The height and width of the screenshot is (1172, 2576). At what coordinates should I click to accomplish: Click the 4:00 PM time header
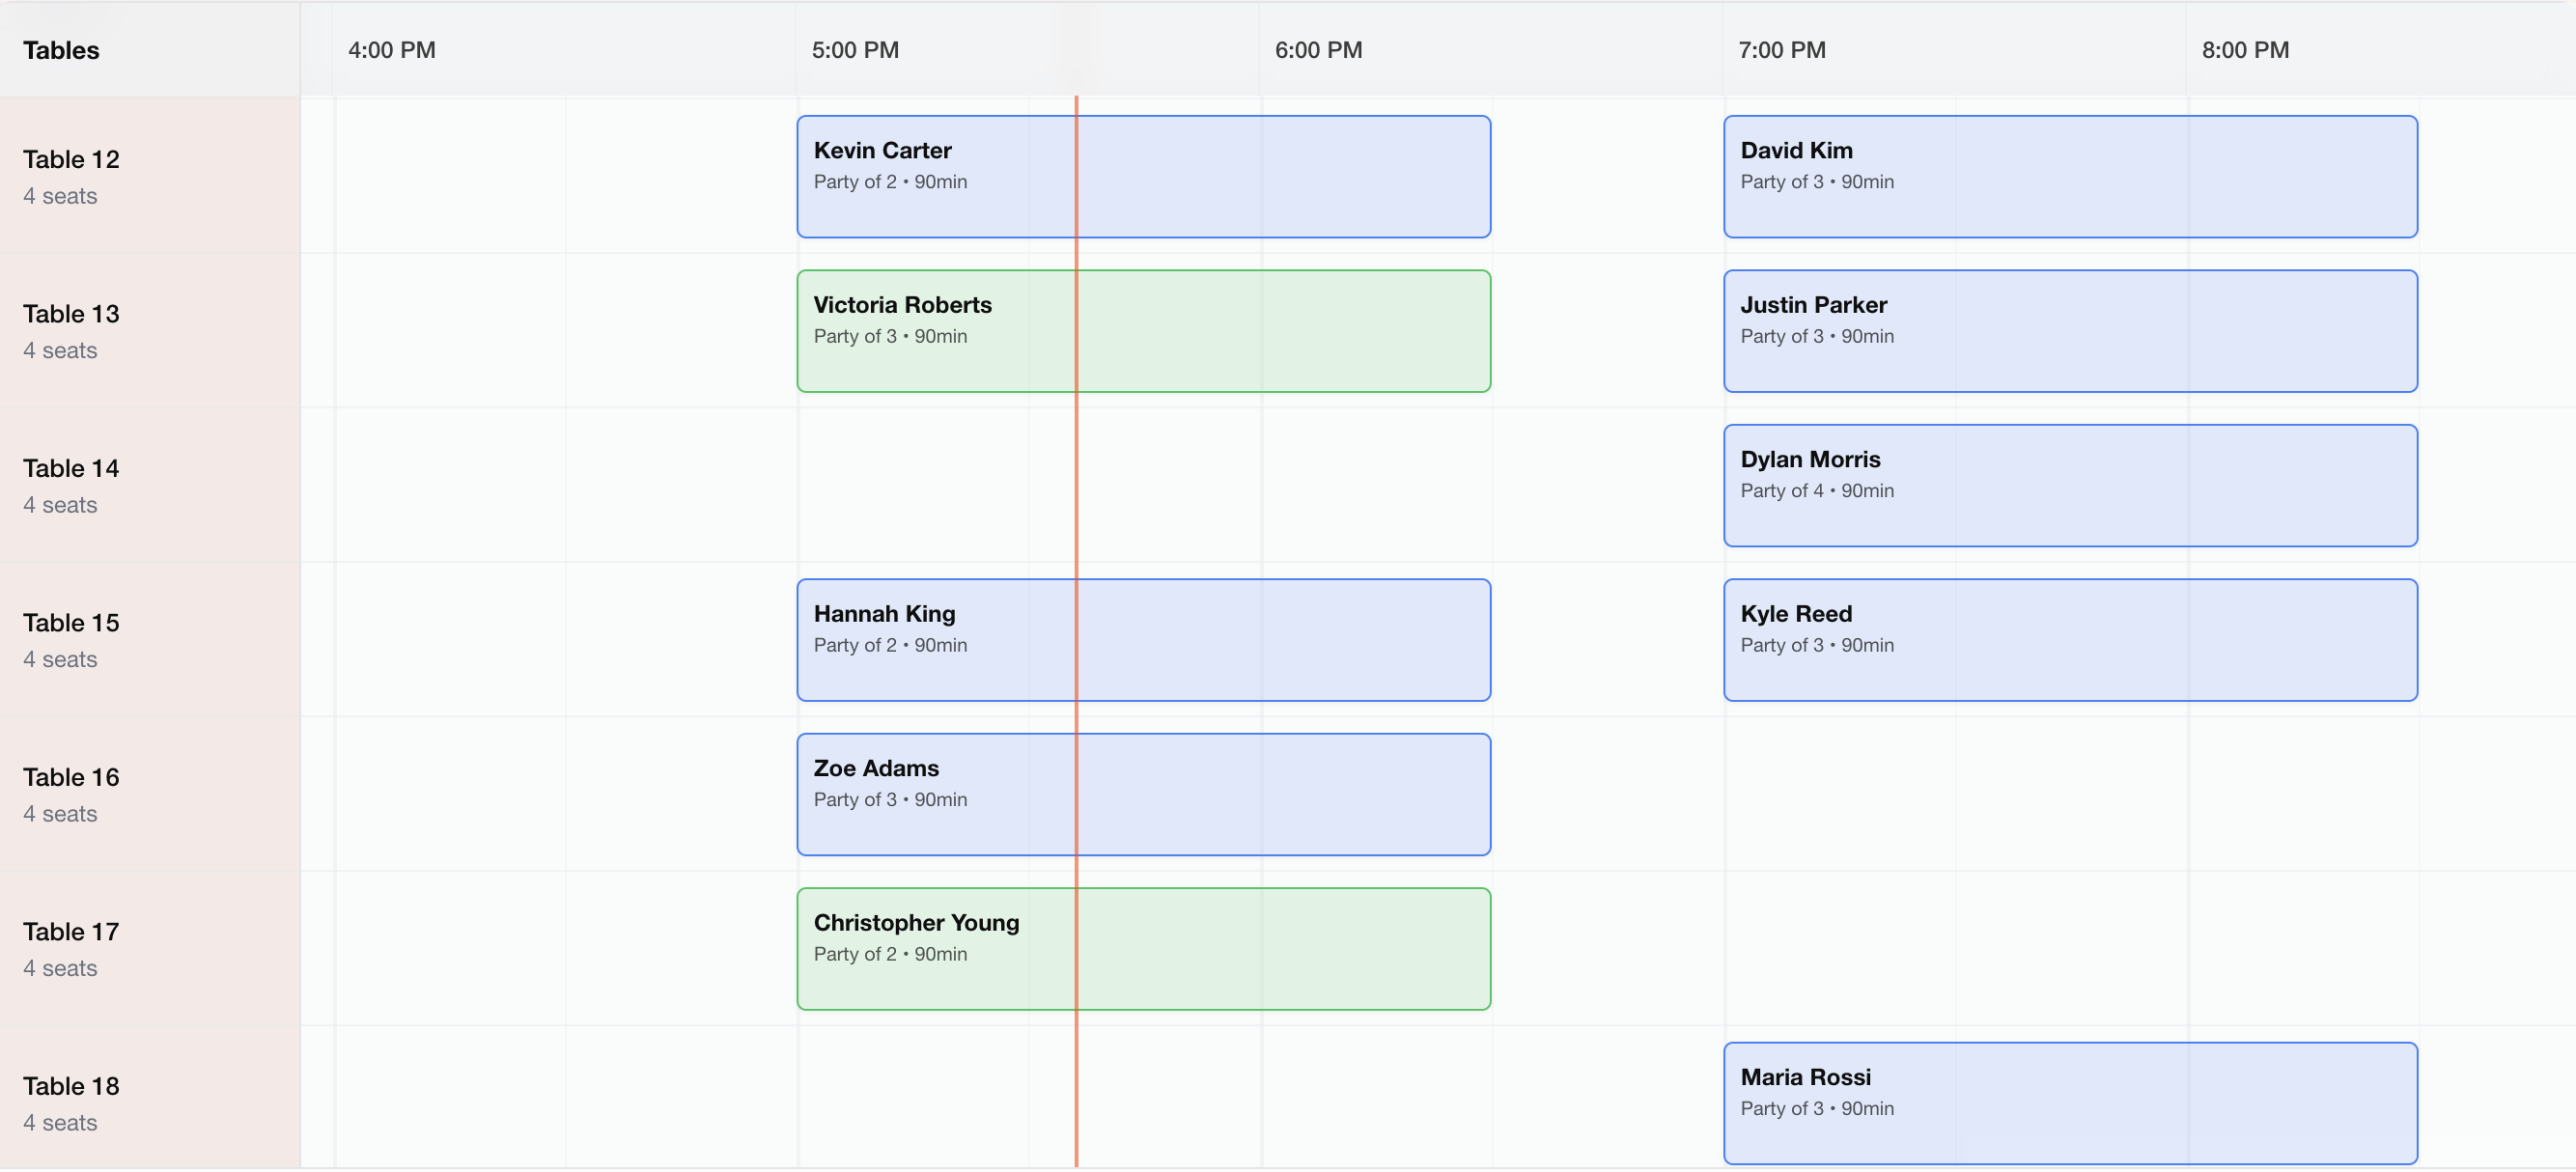coord(392,50)
